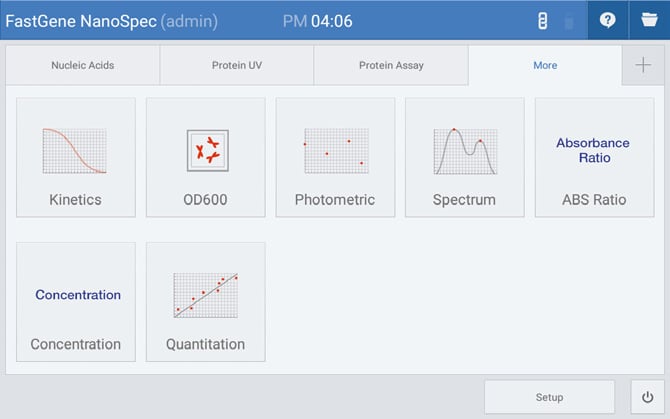The height and width of the screenshot is (419, 670).
Task: Open the Kinetics measurement mode
Action: (76, 157)
